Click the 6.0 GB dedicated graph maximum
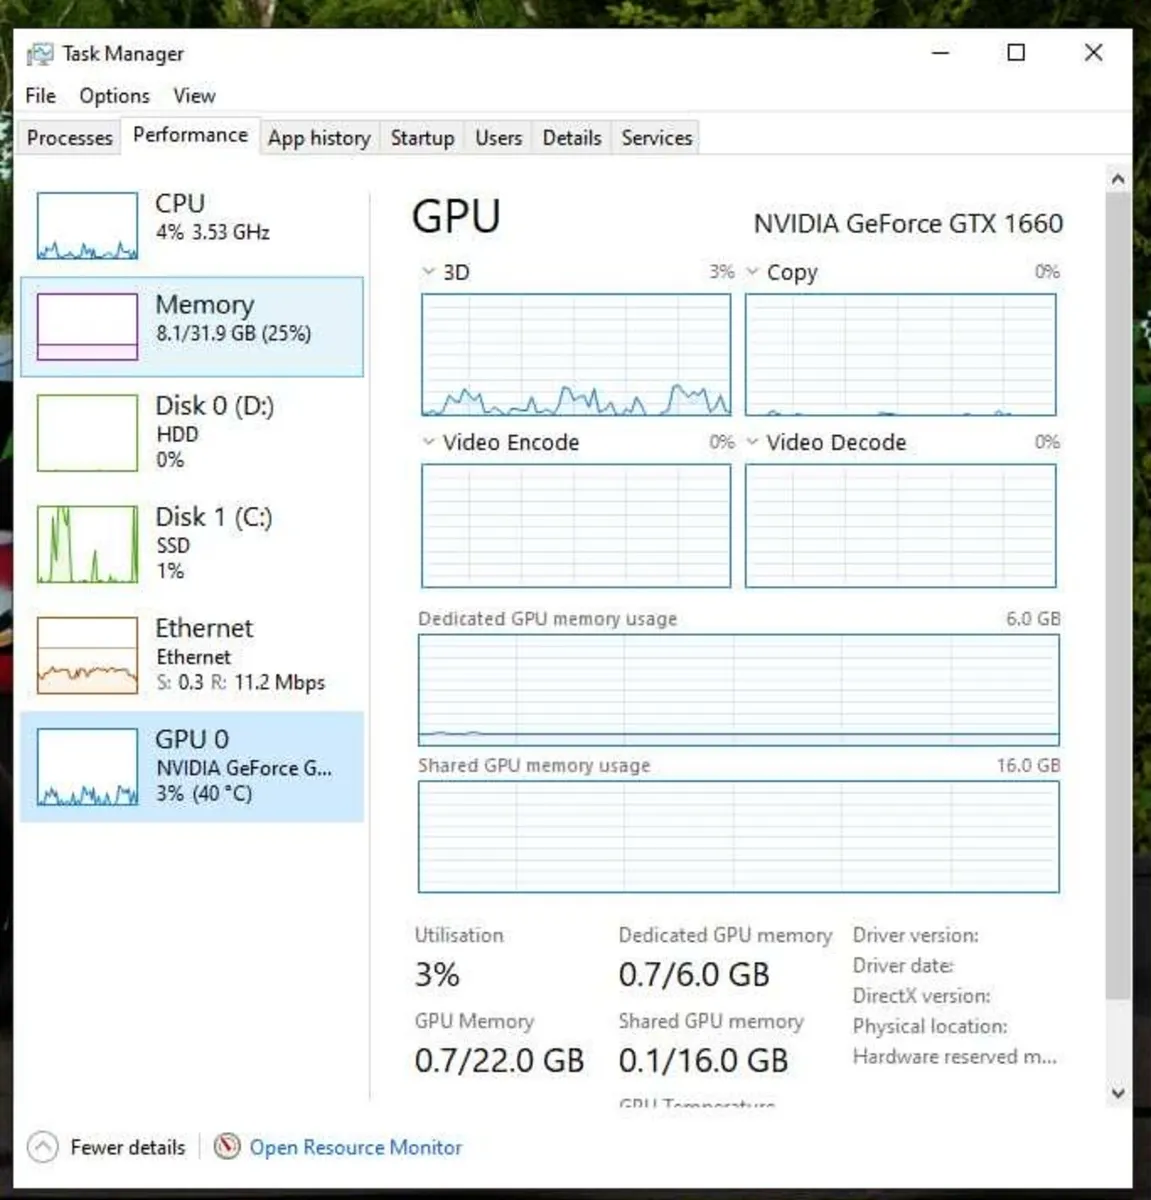 [x=1033, y=619]
